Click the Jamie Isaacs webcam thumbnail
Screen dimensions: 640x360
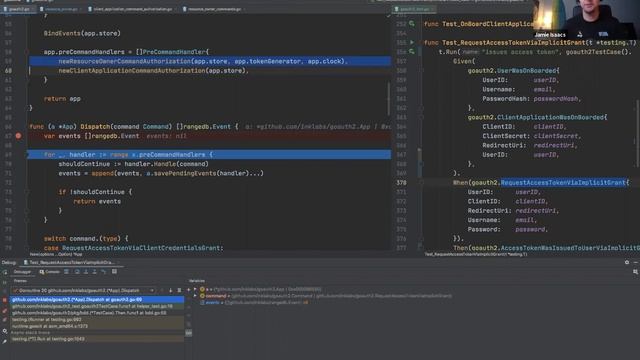[586, 20]
